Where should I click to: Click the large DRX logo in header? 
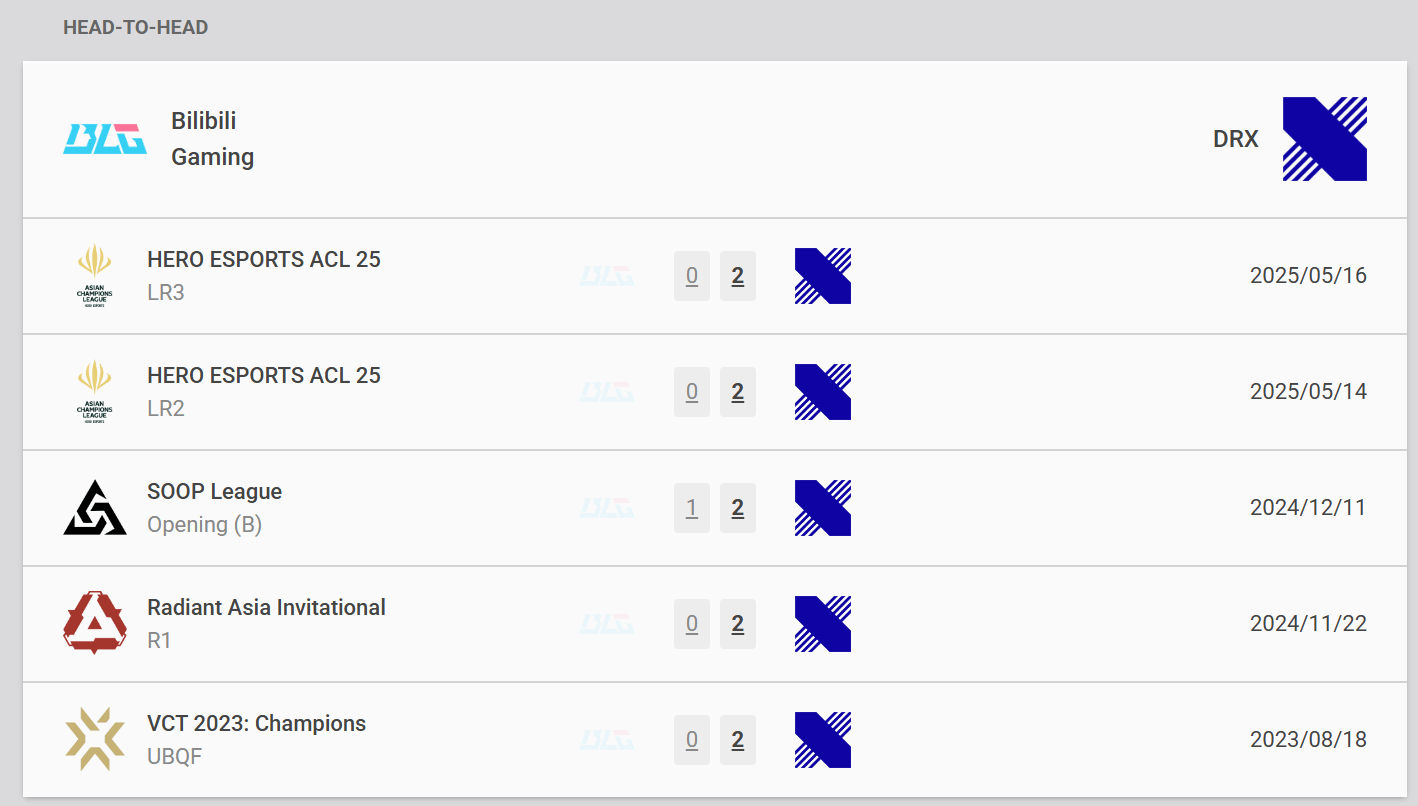point(1324,139)
